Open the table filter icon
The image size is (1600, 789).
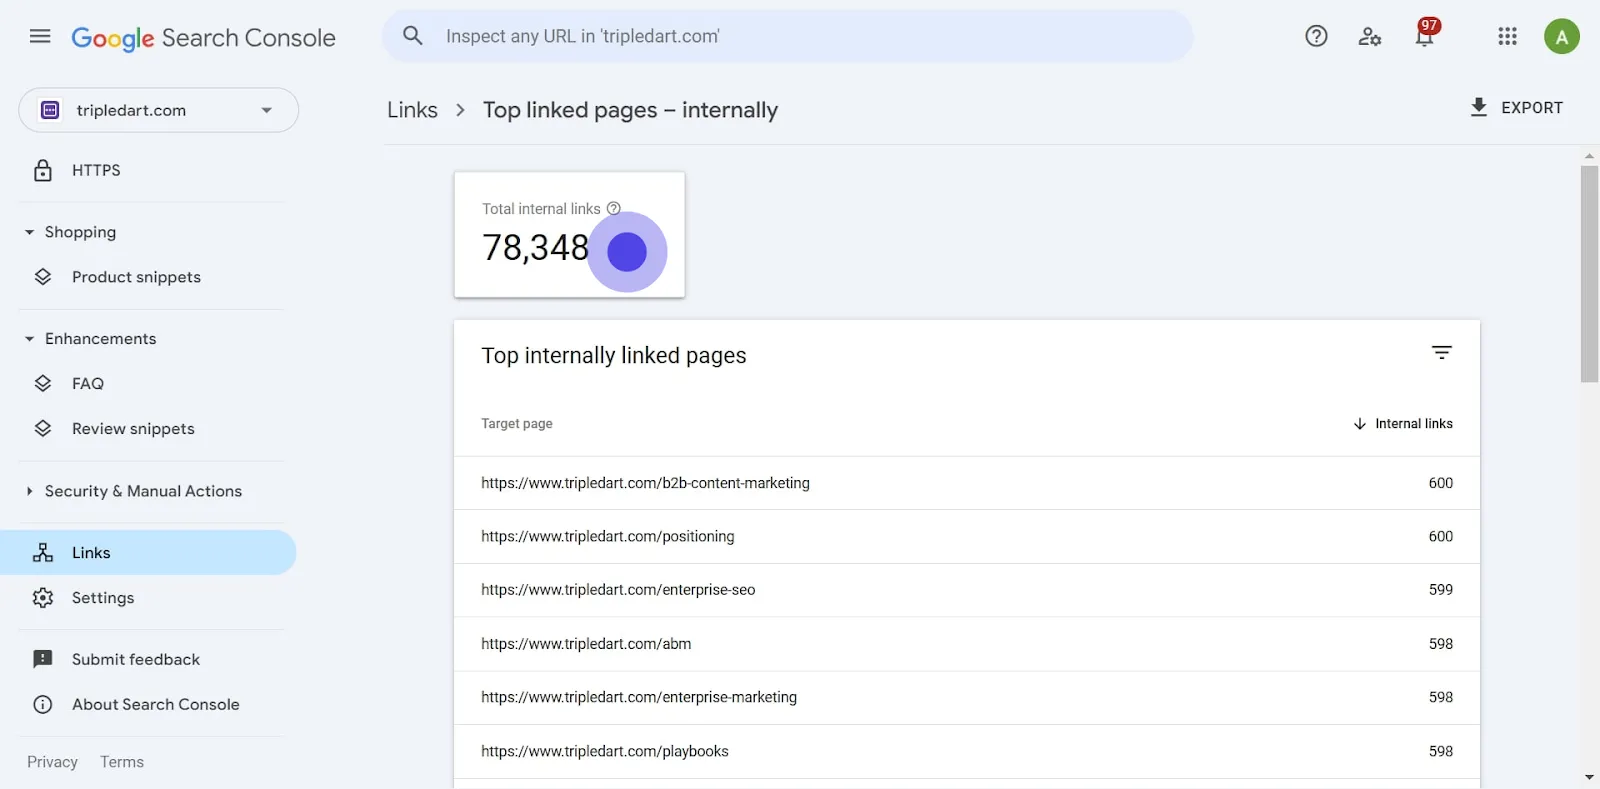1441,353
